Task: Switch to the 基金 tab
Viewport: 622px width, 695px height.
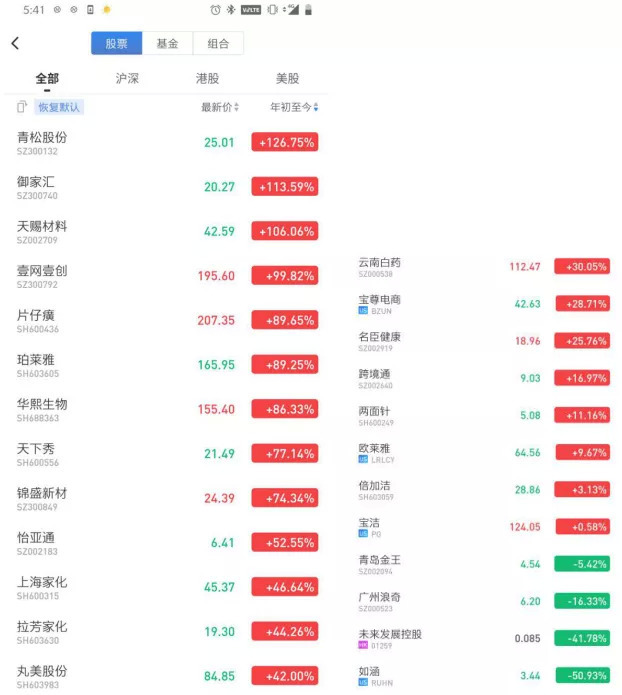Action: 168,43
